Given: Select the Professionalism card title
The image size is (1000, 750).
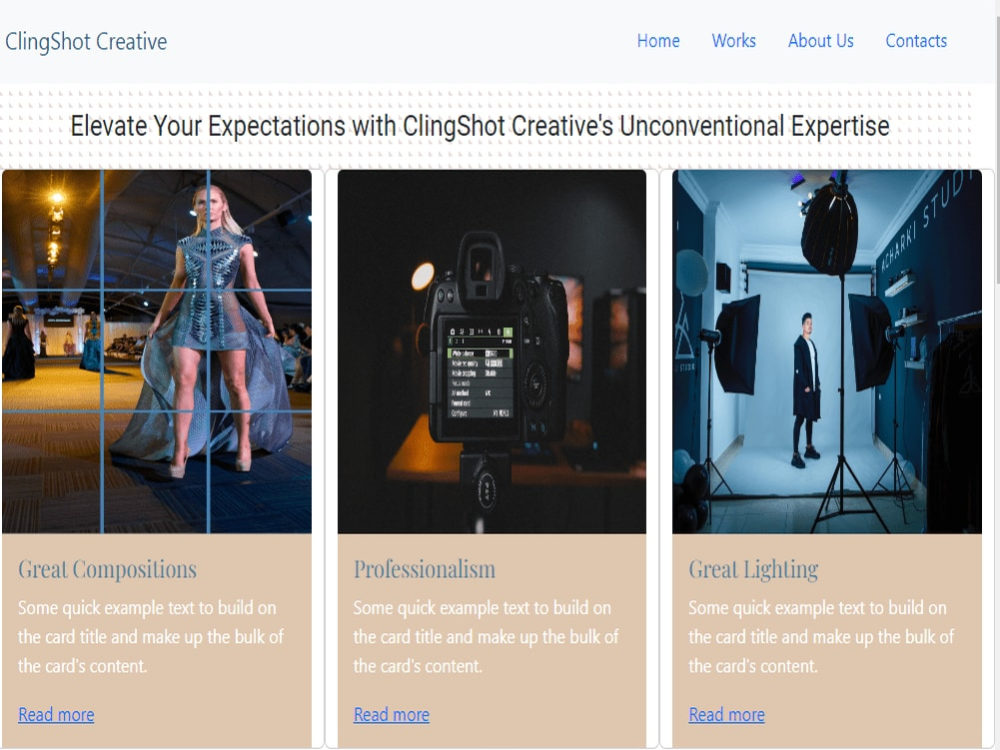Looking at the screenshot, I should (x=424, y=569).
